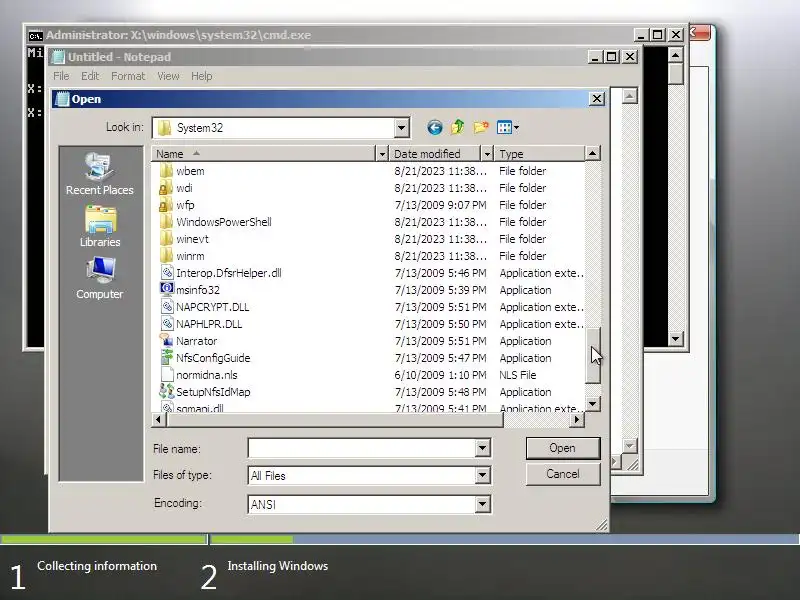Click the Notepad icon in the Open dialog title bar
The image size is (800, 600).
(x=62, y=99)
